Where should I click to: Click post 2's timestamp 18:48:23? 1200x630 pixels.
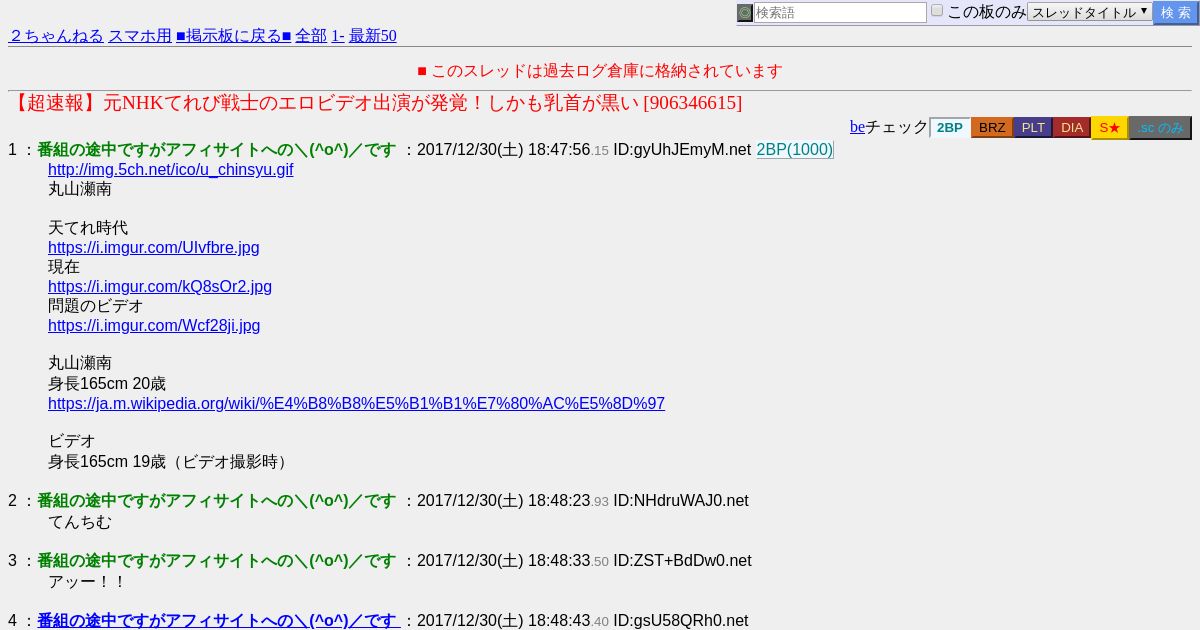click(559, 501)
